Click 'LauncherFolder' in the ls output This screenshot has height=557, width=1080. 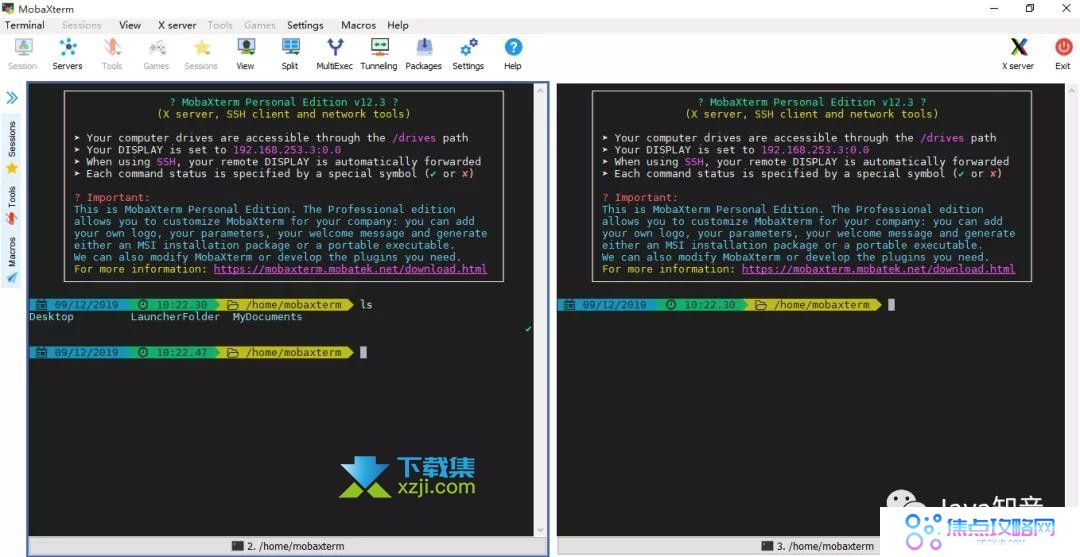coord(175,317)
